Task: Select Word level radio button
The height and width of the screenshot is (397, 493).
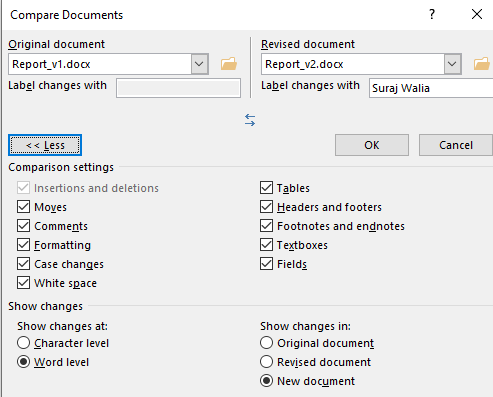Action: (x=23, y=362)
